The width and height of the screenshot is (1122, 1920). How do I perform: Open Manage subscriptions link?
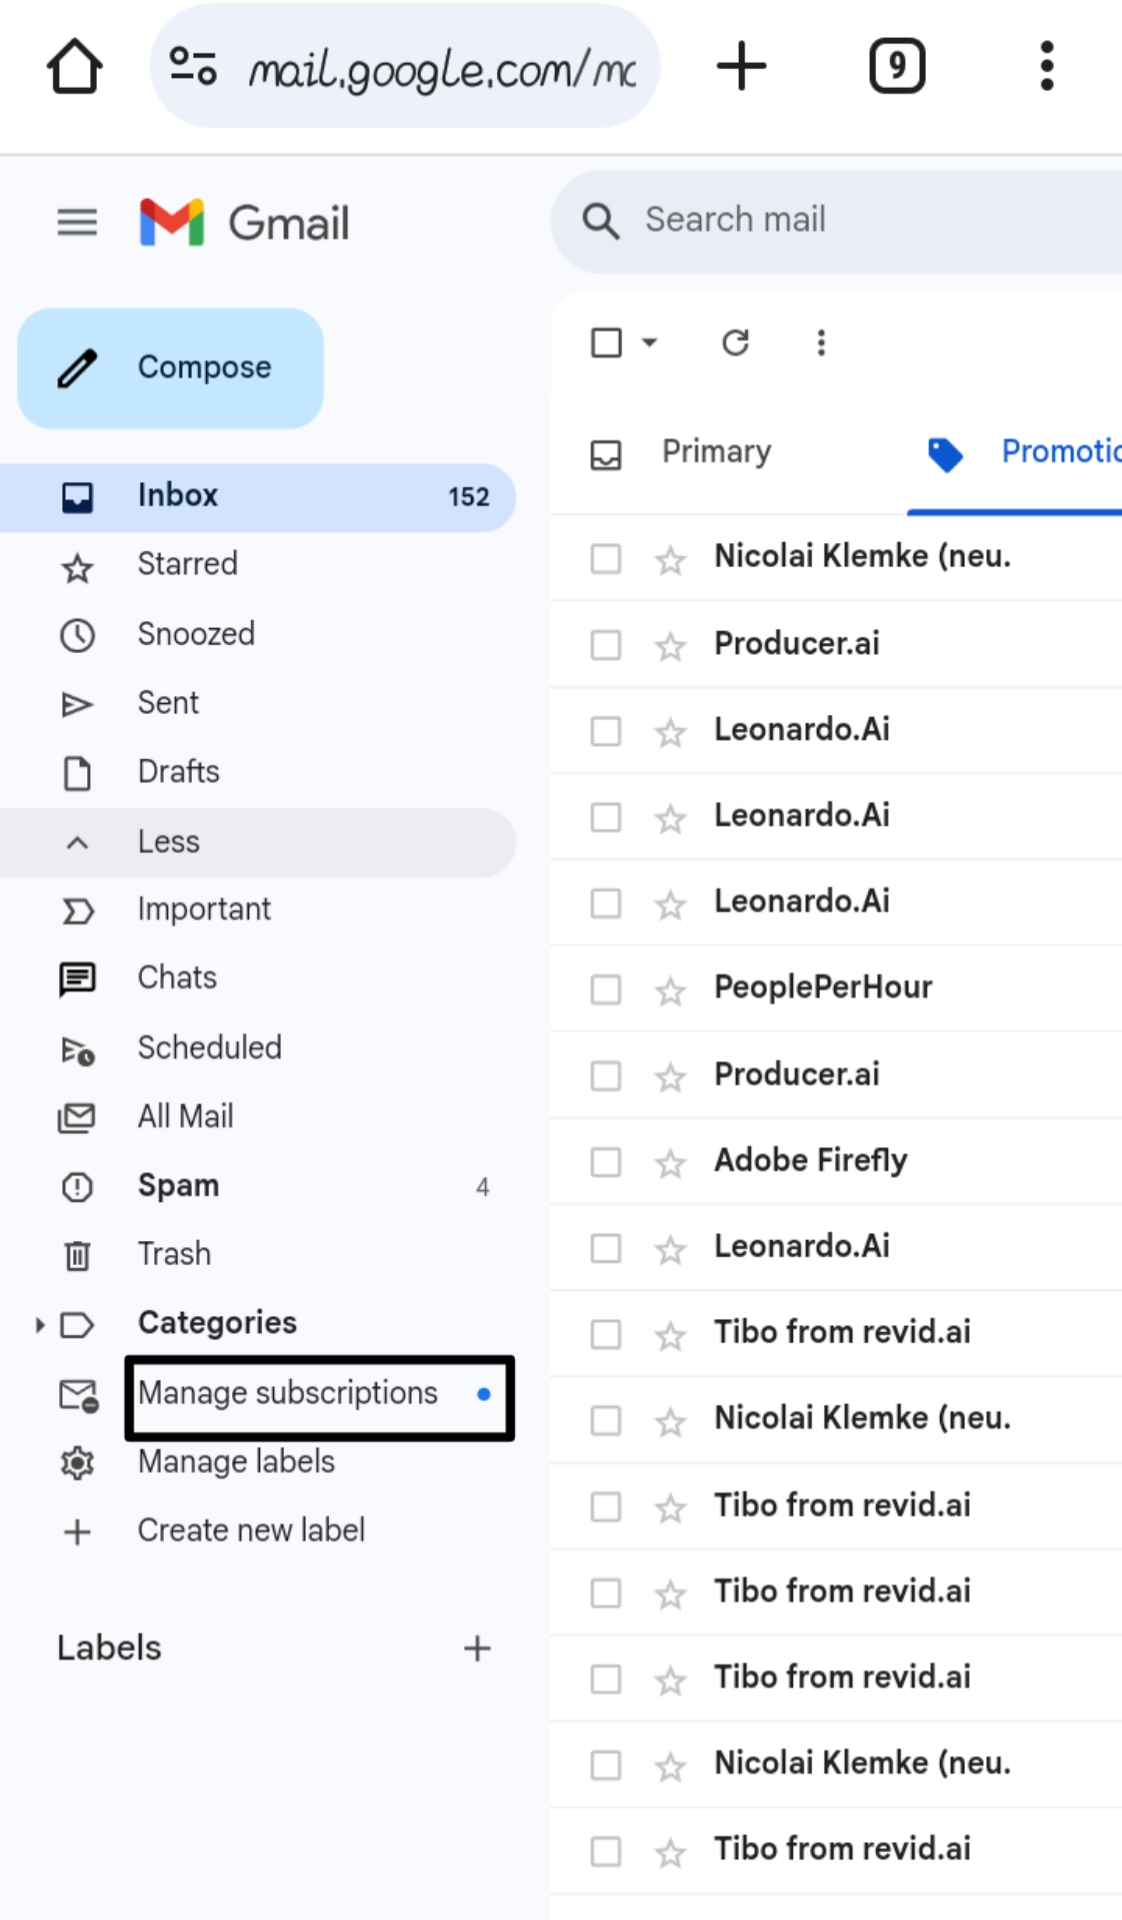[x=288, y=1393]
